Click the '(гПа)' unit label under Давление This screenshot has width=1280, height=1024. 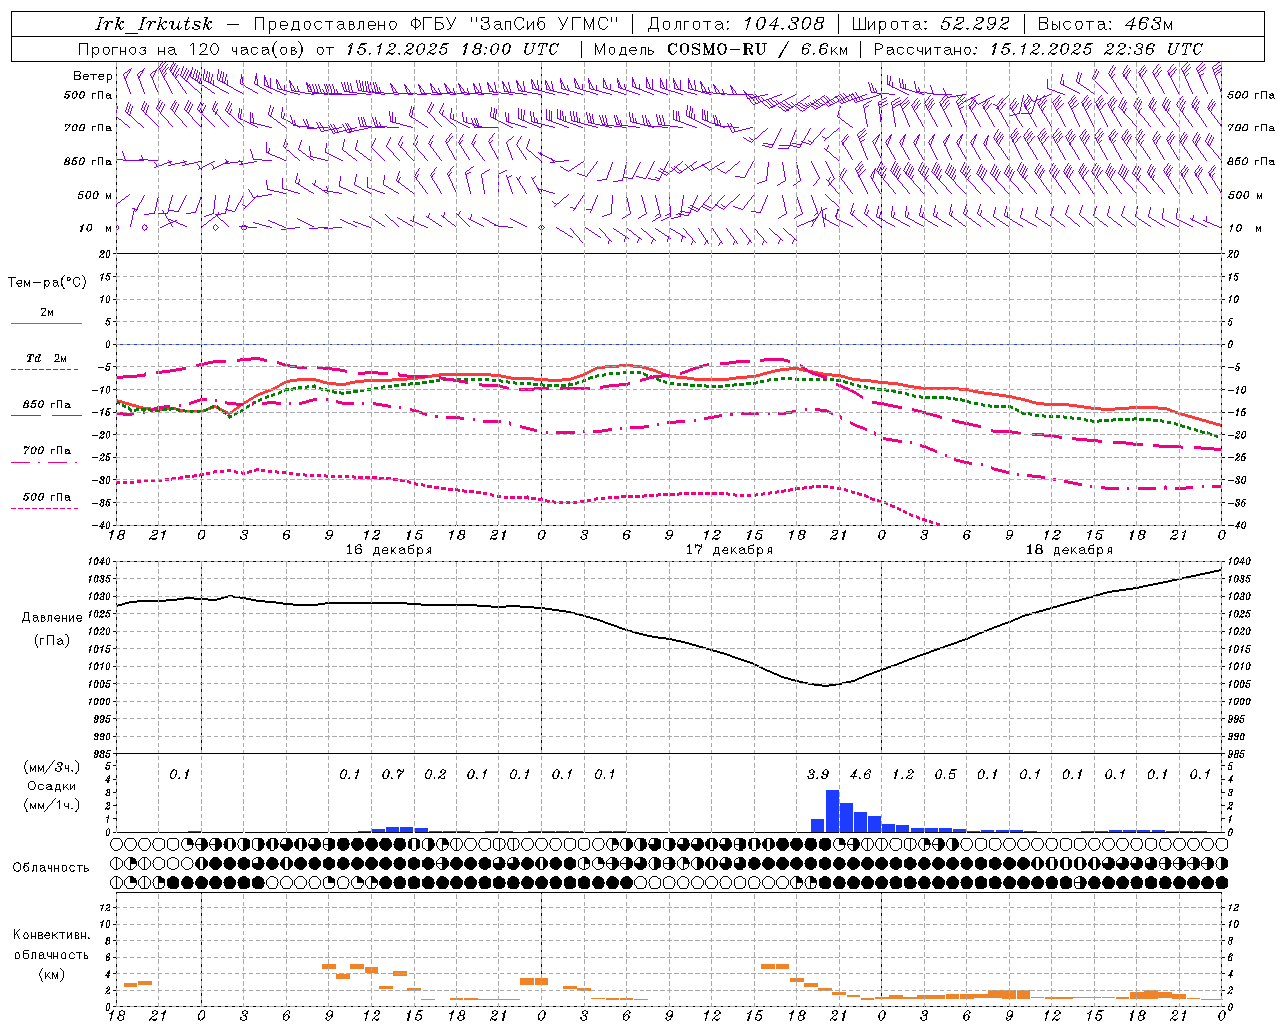click(x=51, y=641)
